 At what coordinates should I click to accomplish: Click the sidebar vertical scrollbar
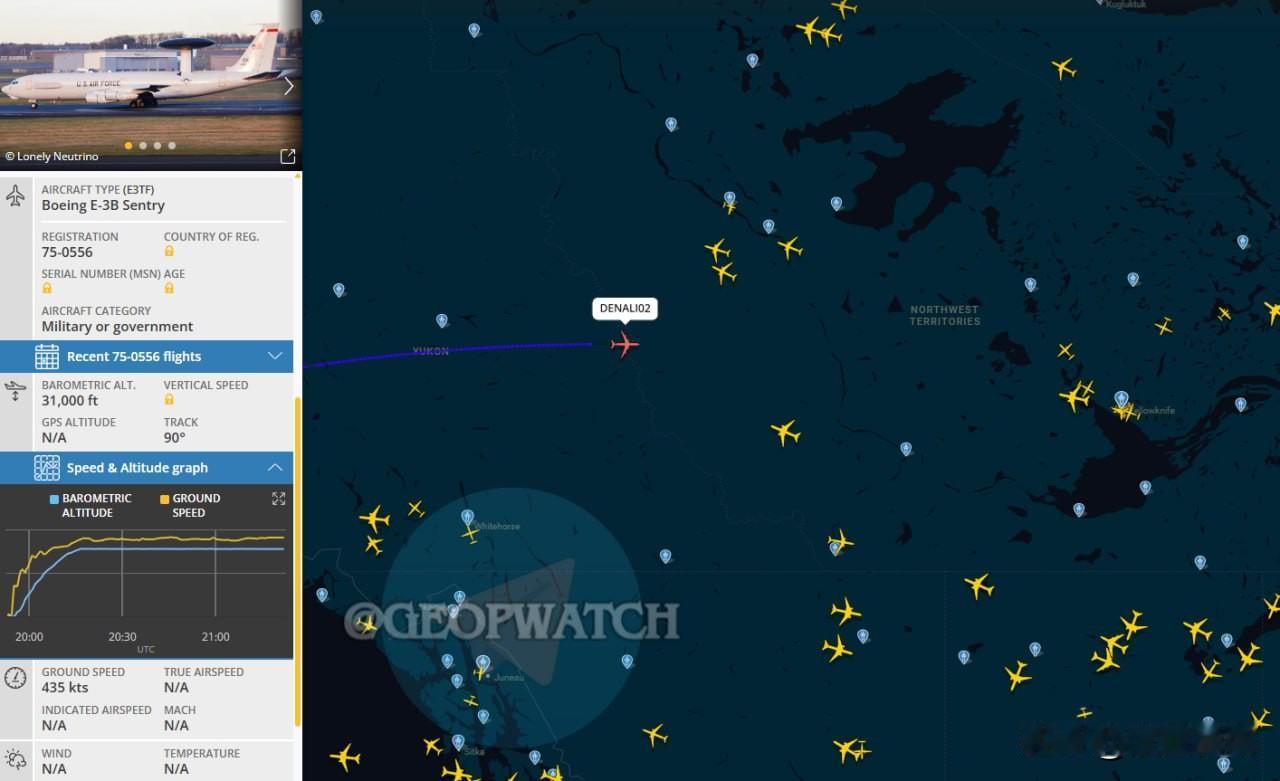[297, 562]
